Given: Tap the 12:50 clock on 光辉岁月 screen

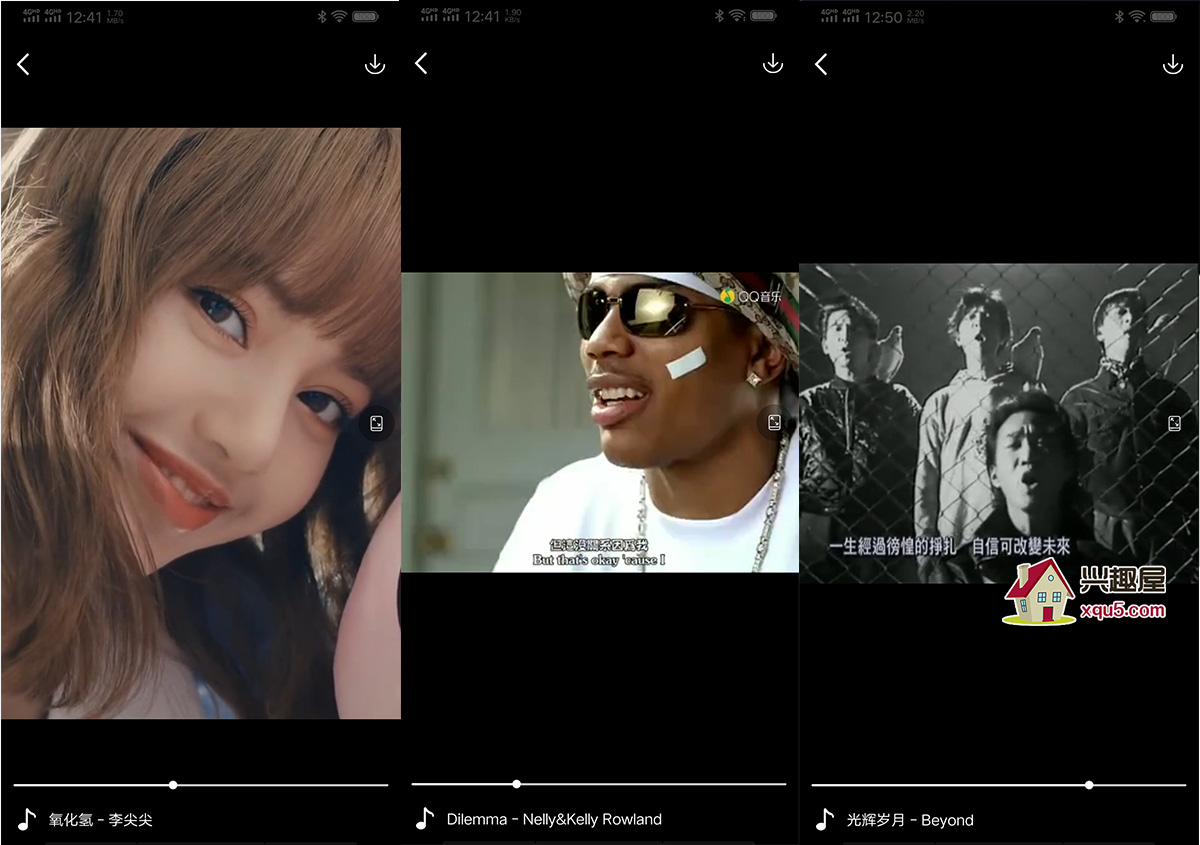Looking at the screenshot, I should point(884,17).
